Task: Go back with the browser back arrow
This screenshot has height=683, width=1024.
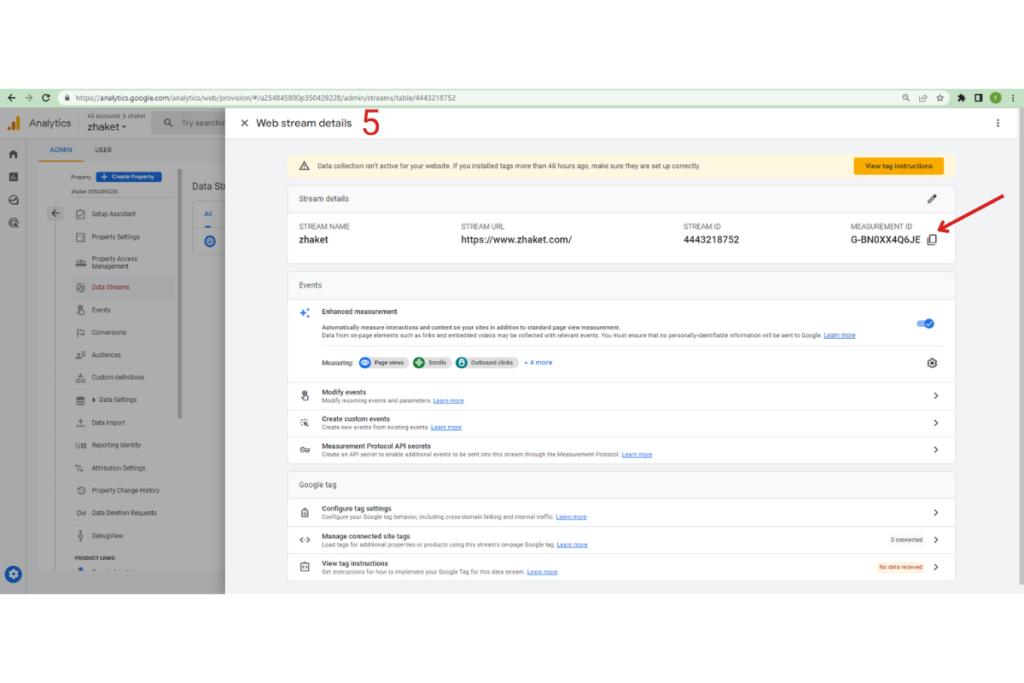Action: (12, 98)
